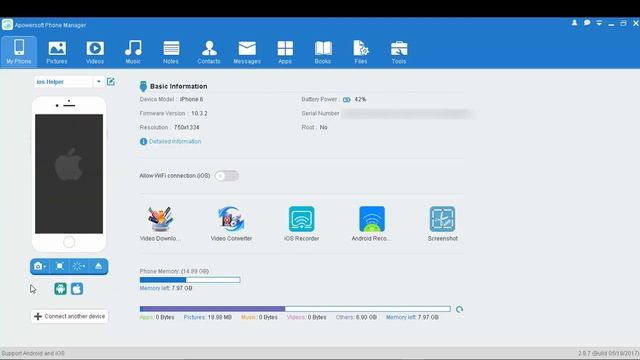
Task: Click the Resolution 750x1334 value
Action: coord(187,127)
